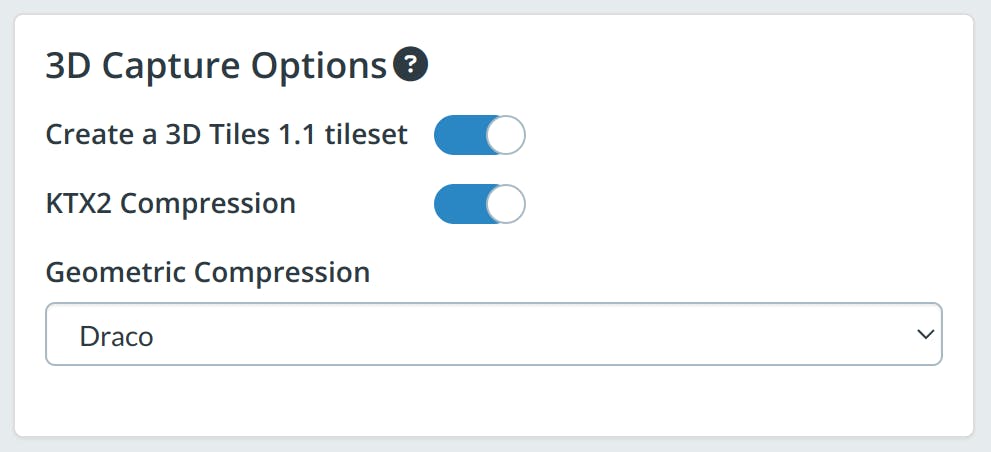Expand the compression type combo box
This screenshot has width=991, height=452.
[x=493, y=334]
